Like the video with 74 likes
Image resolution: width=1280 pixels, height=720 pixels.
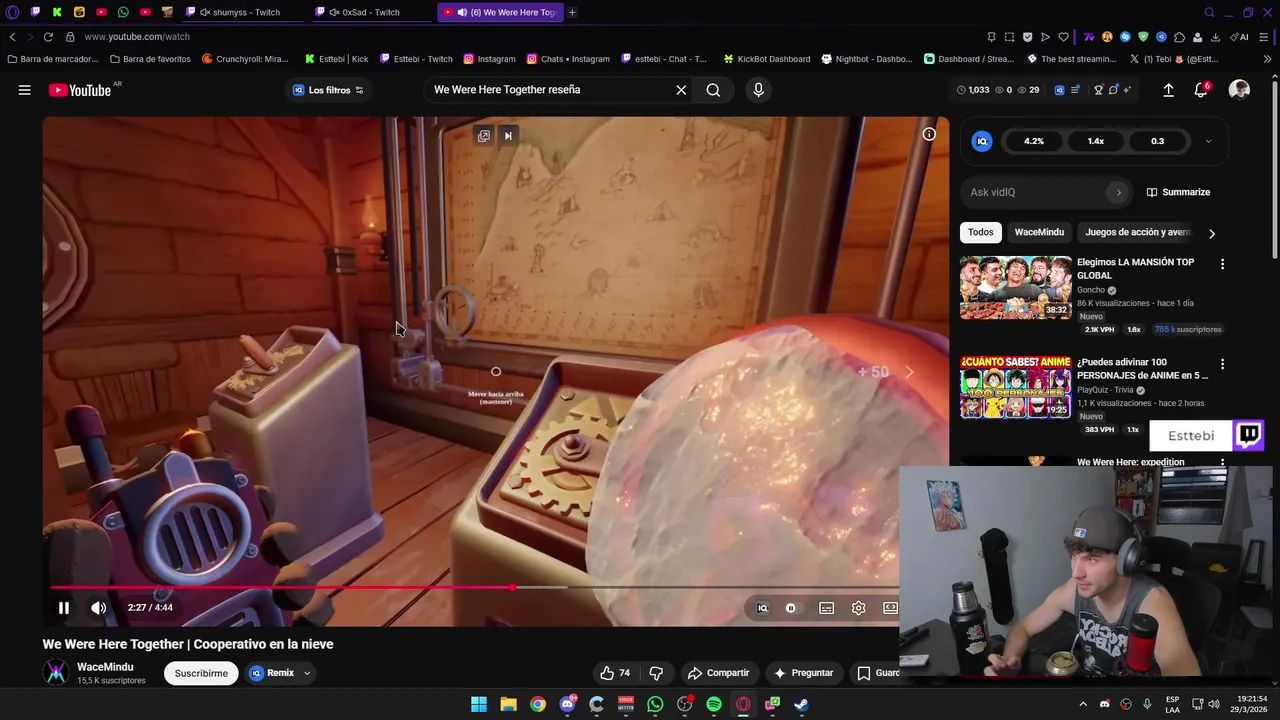(x=615, y=673)
